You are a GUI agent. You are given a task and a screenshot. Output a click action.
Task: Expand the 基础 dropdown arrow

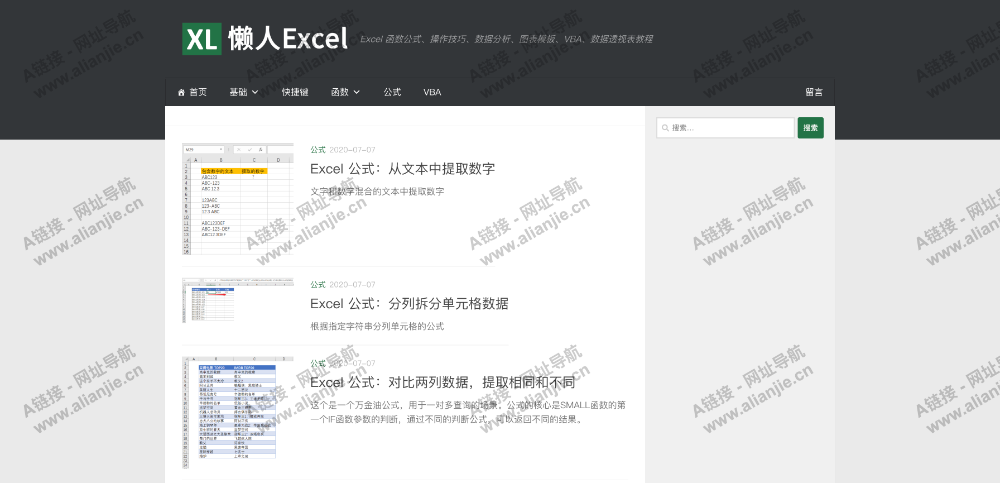(255, 93)
